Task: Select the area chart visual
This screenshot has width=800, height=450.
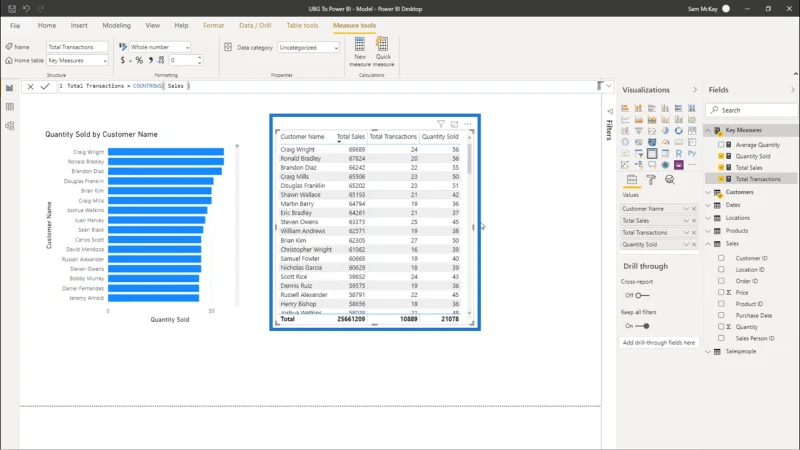Action: tap(638, 119)
